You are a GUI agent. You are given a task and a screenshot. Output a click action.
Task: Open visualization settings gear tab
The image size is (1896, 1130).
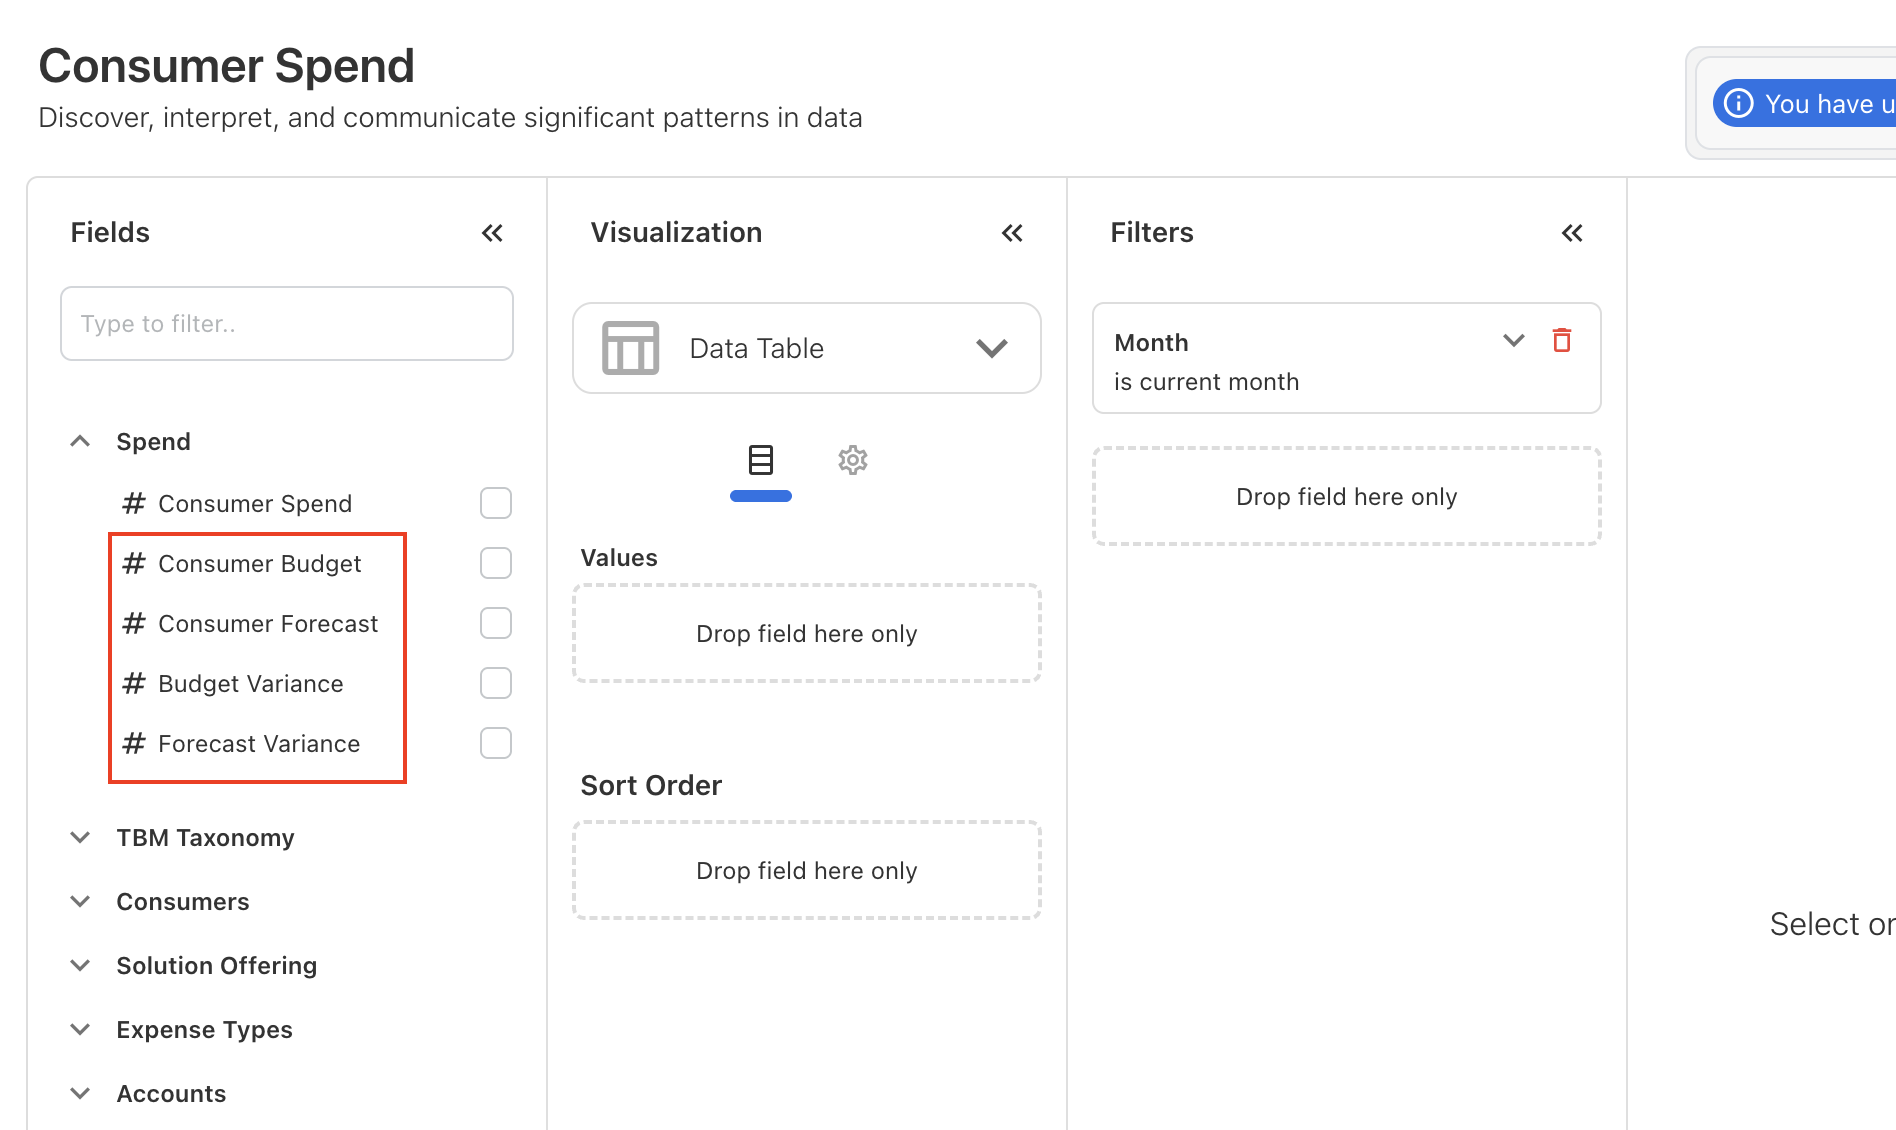click(852, 460)
